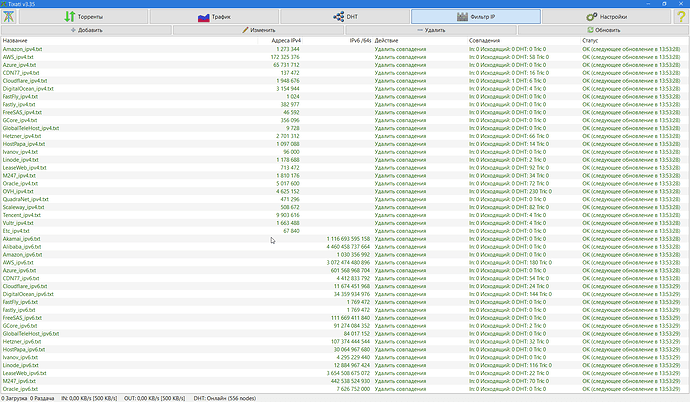Sort by the IPv6 /64s column header
This screenshot has height=402, width=690.
[338, 40]
